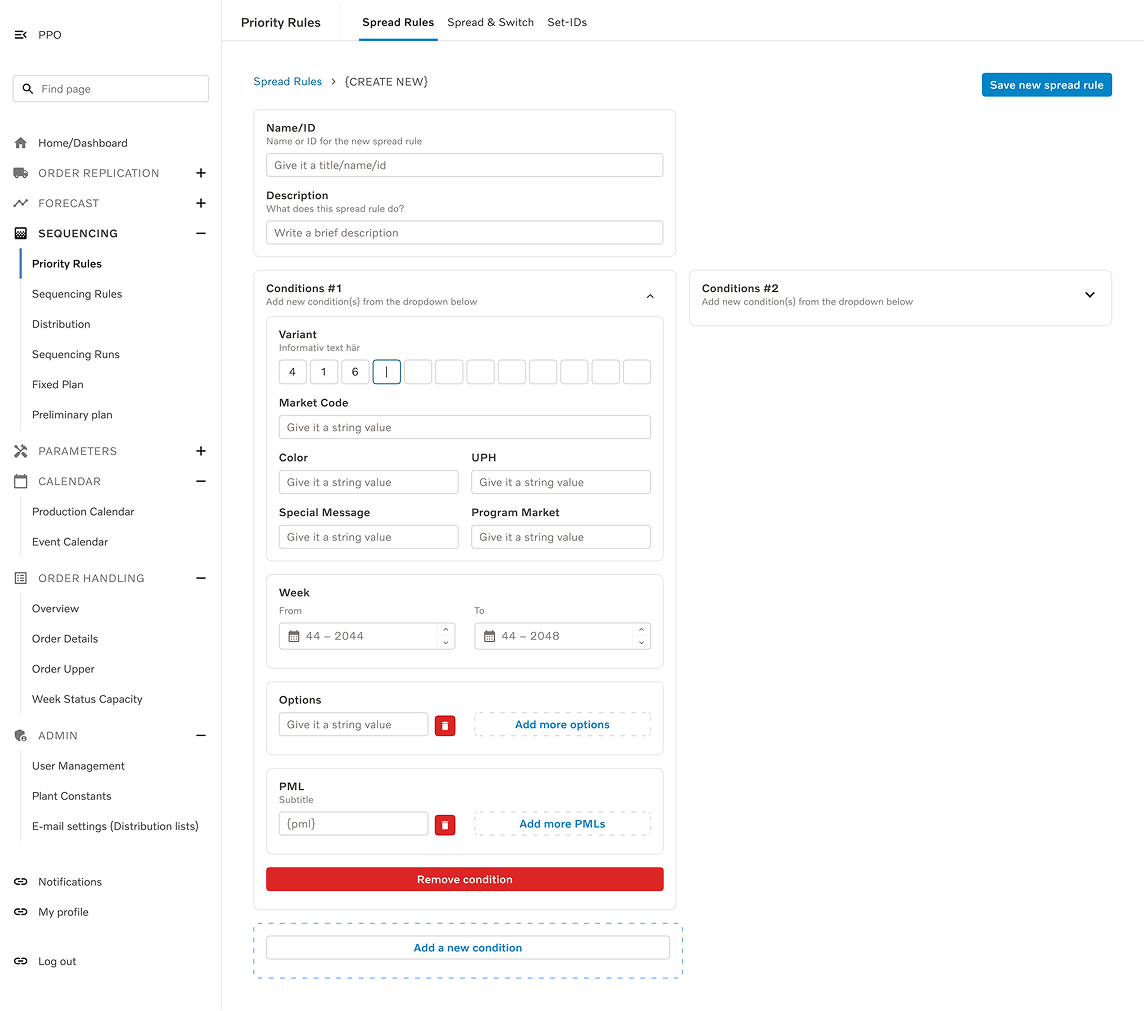1144x1011 pixels.
Task: Open Order Details in the sidebar
Action: click(65, 639)
